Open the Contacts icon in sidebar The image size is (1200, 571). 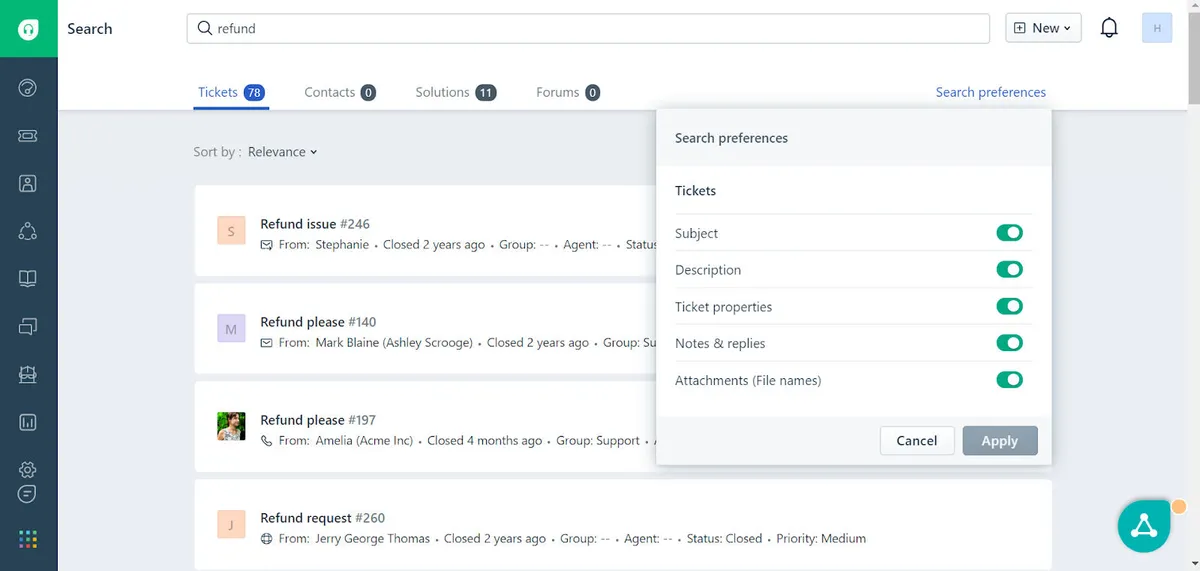point(28,183)
